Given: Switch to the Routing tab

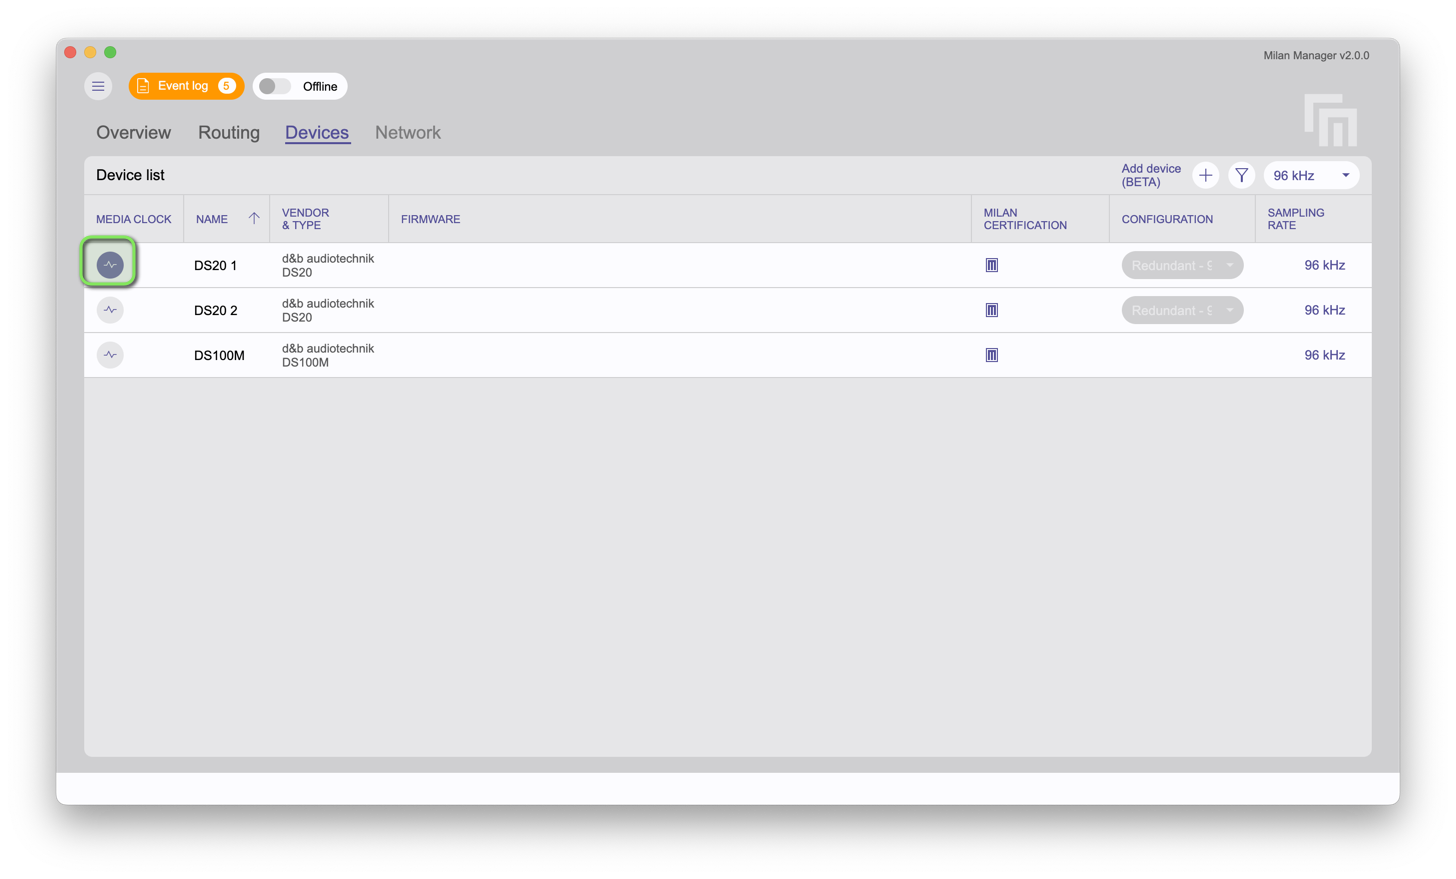Looking at the screenshot, I should [228, 133].
